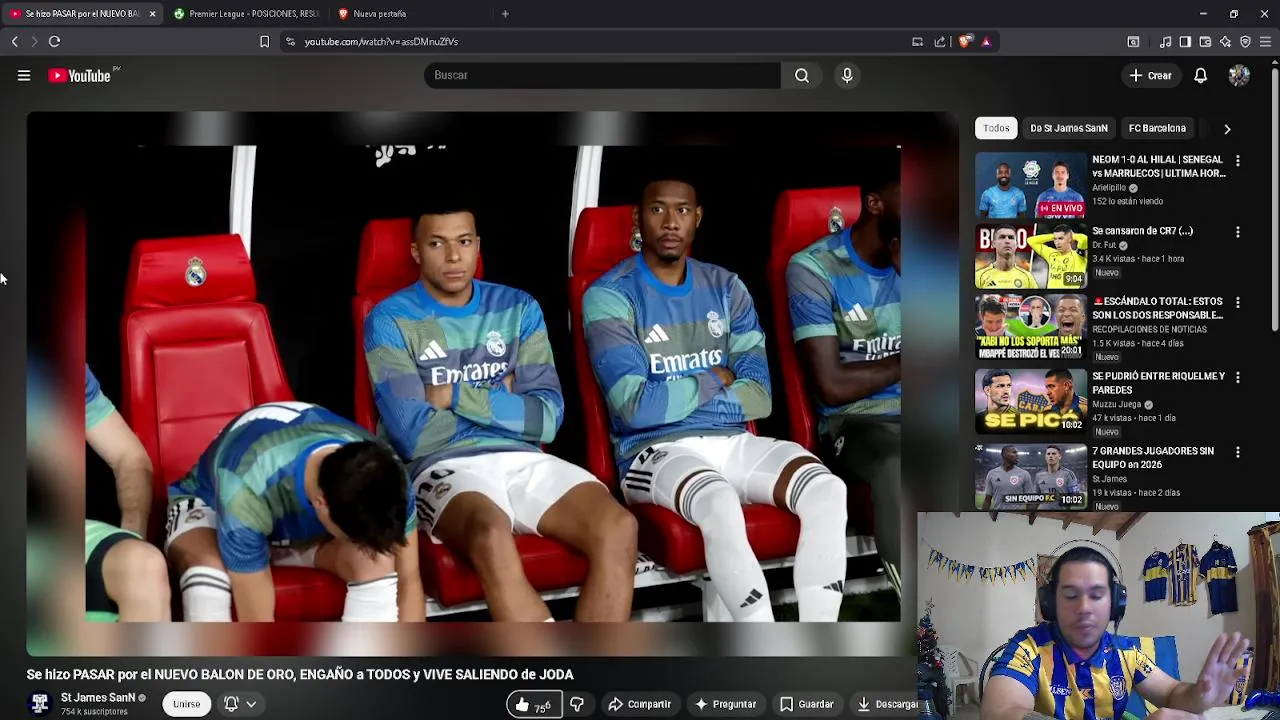1280x720 pixels.
Task: Click the video player area
Action: (x=492, y=384)
